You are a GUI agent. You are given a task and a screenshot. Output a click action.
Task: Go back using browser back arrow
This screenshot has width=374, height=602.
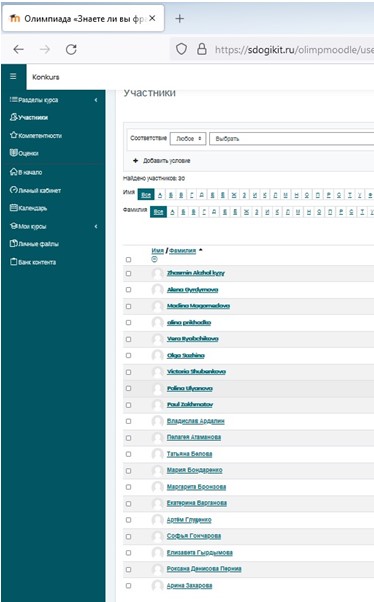pos(18,50)
